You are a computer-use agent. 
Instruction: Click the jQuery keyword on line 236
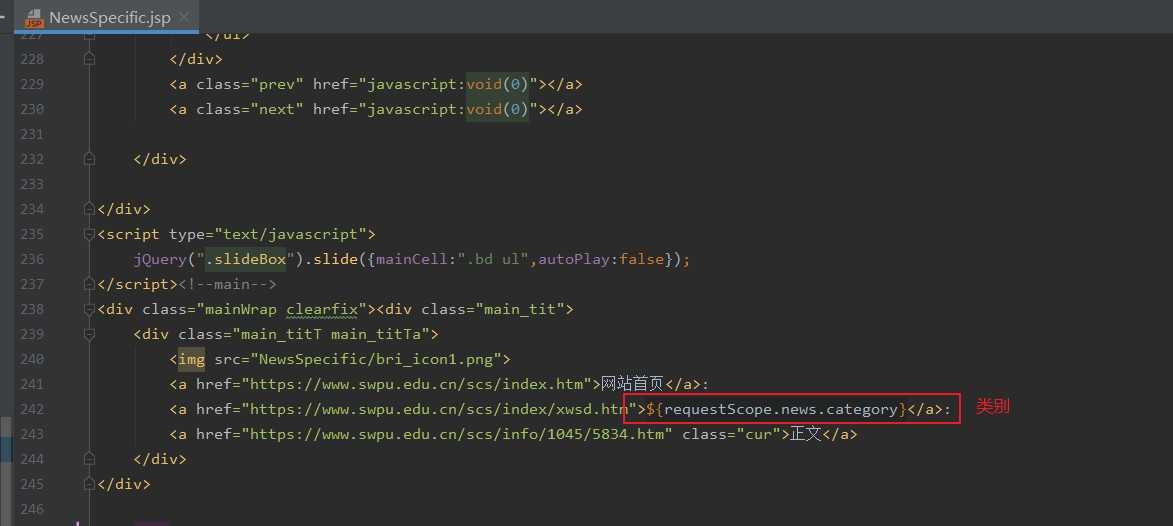pyautogui.click(x=160, y=259)
